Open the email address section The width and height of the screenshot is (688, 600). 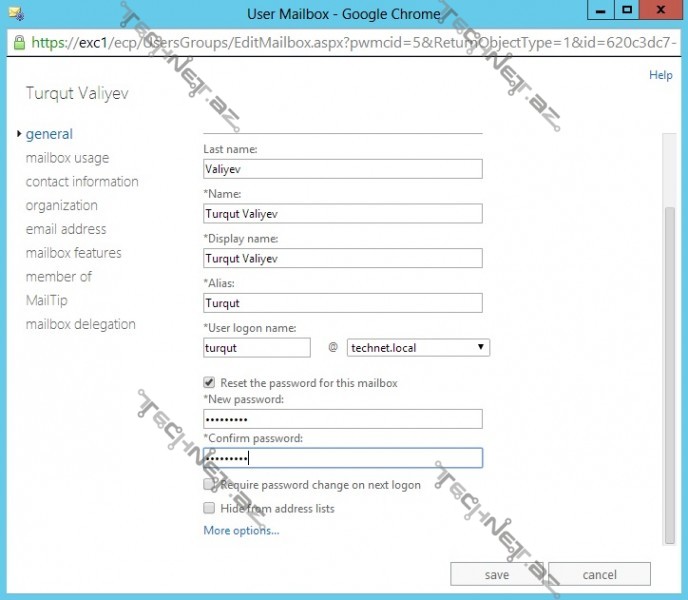(x=66, y=229)
